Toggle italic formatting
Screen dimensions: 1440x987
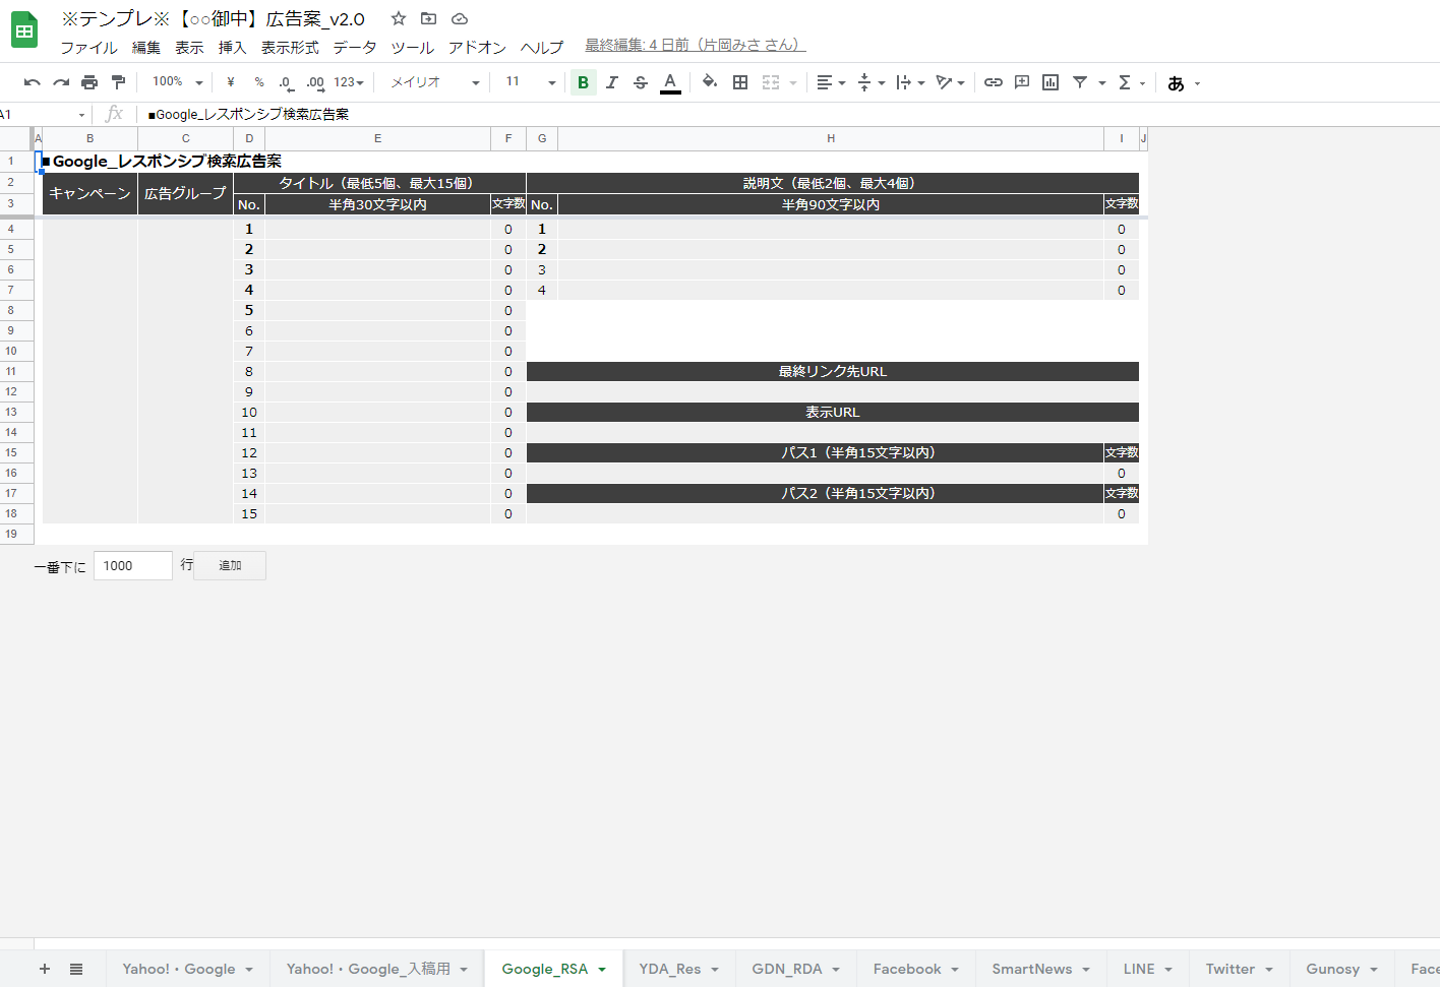(612, 83)
